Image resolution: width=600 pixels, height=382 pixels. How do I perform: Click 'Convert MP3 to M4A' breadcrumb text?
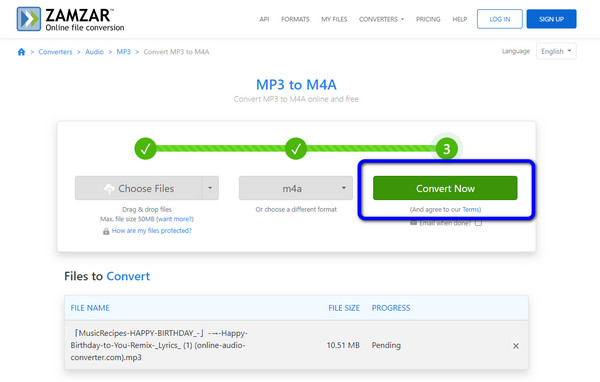click(176, 52)
